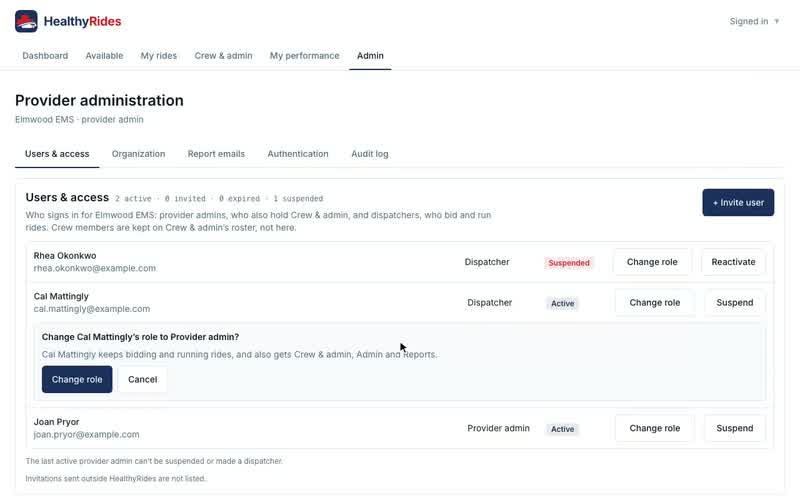Screen dimensions: 800x500
Task: Suspend Joan Pryor
Action: [x=735, y=428]
